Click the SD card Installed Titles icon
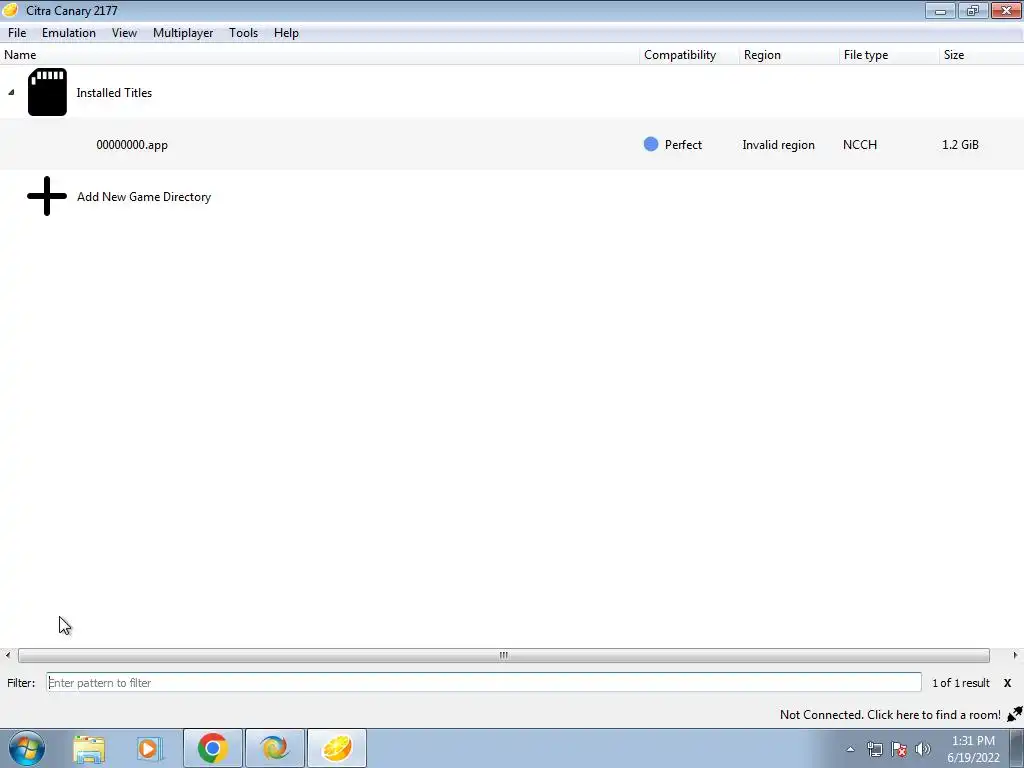Screen dimensions: 1024x768 tap(47, 92)
